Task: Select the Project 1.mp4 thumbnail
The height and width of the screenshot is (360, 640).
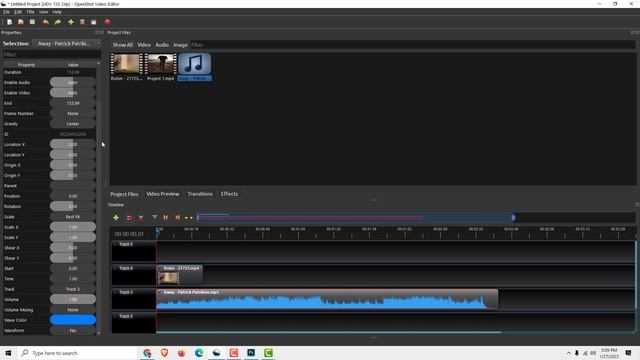Action: pos(160,64)
